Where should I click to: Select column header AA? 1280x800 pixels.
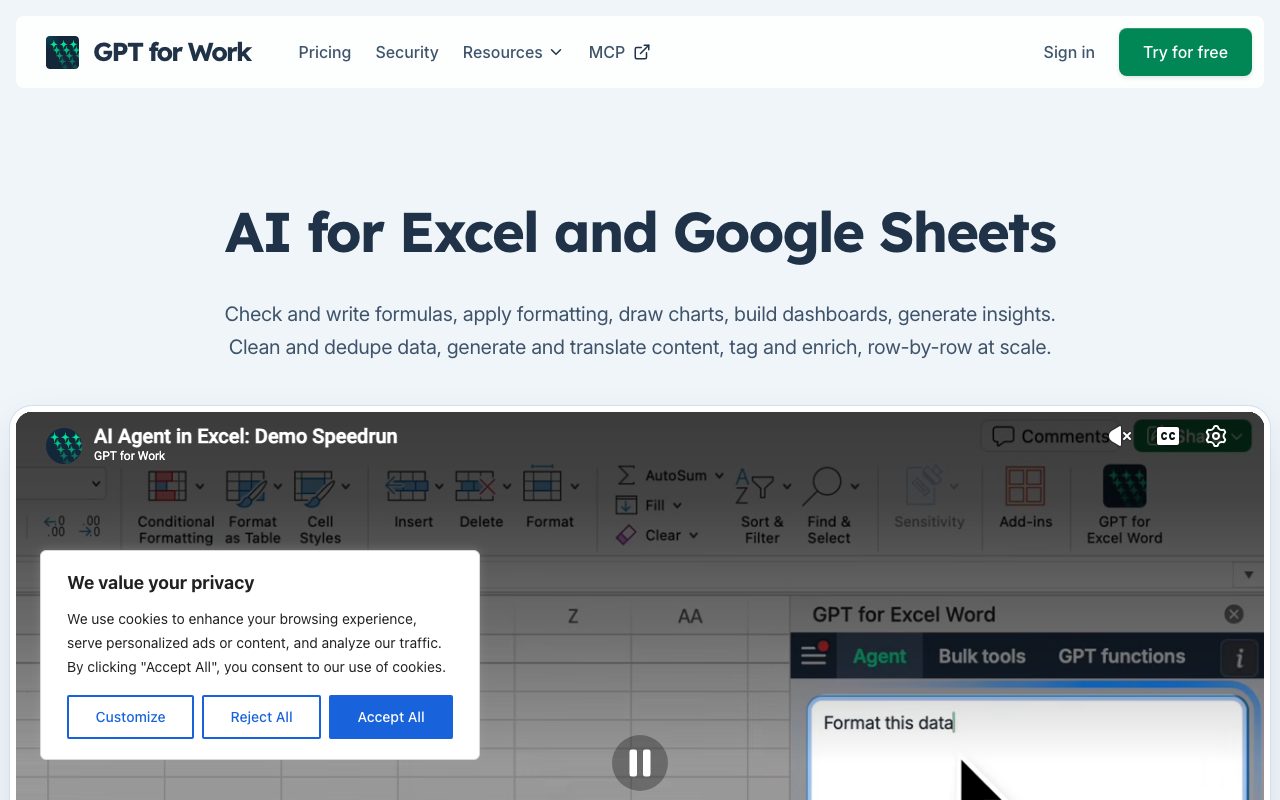coord(690,616)
